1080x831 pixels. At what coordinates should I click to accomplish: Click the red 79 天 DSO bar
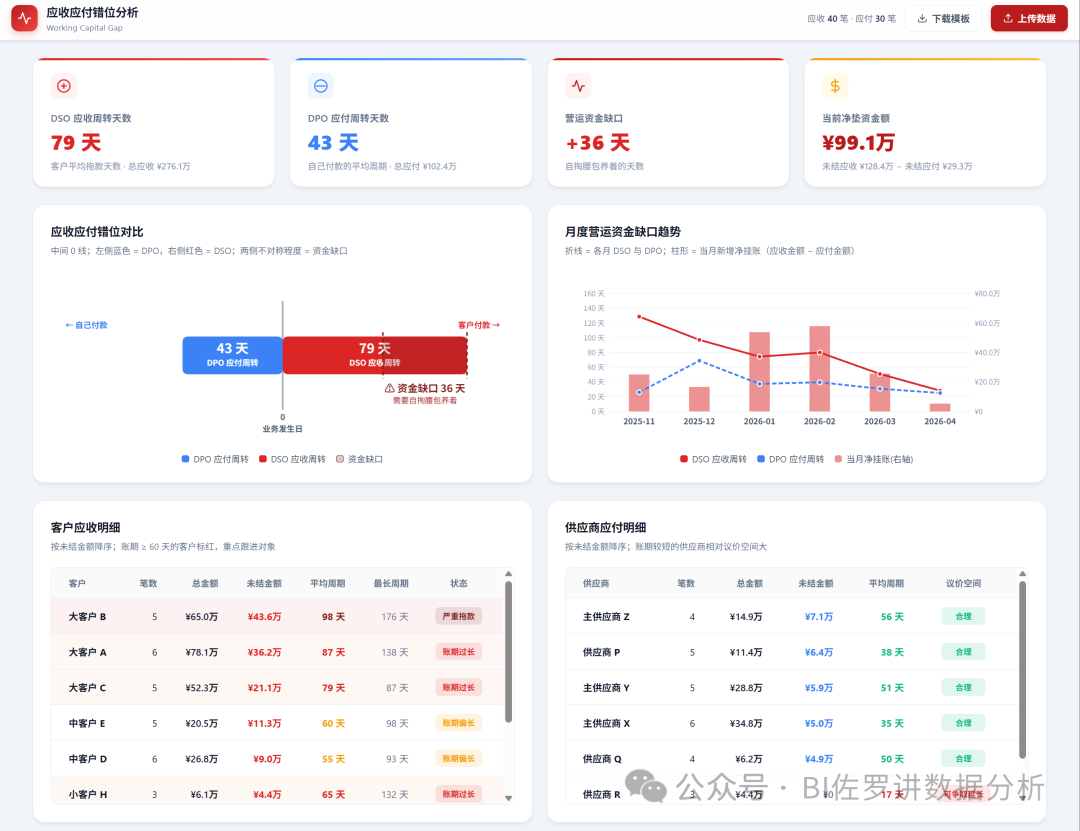(x=375, y=356)
